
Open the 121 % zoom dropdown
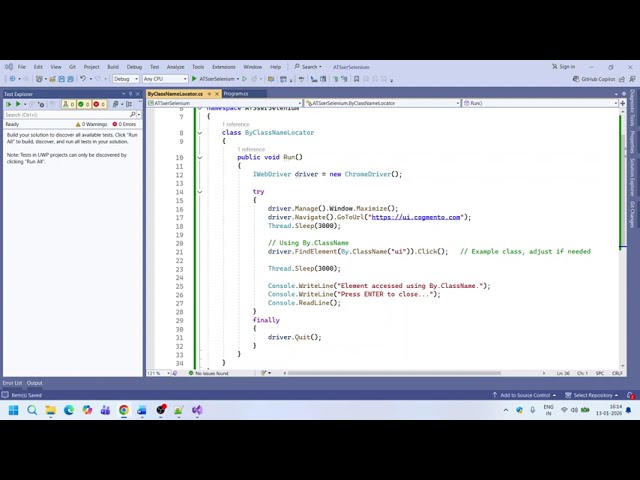click(158, 373)
